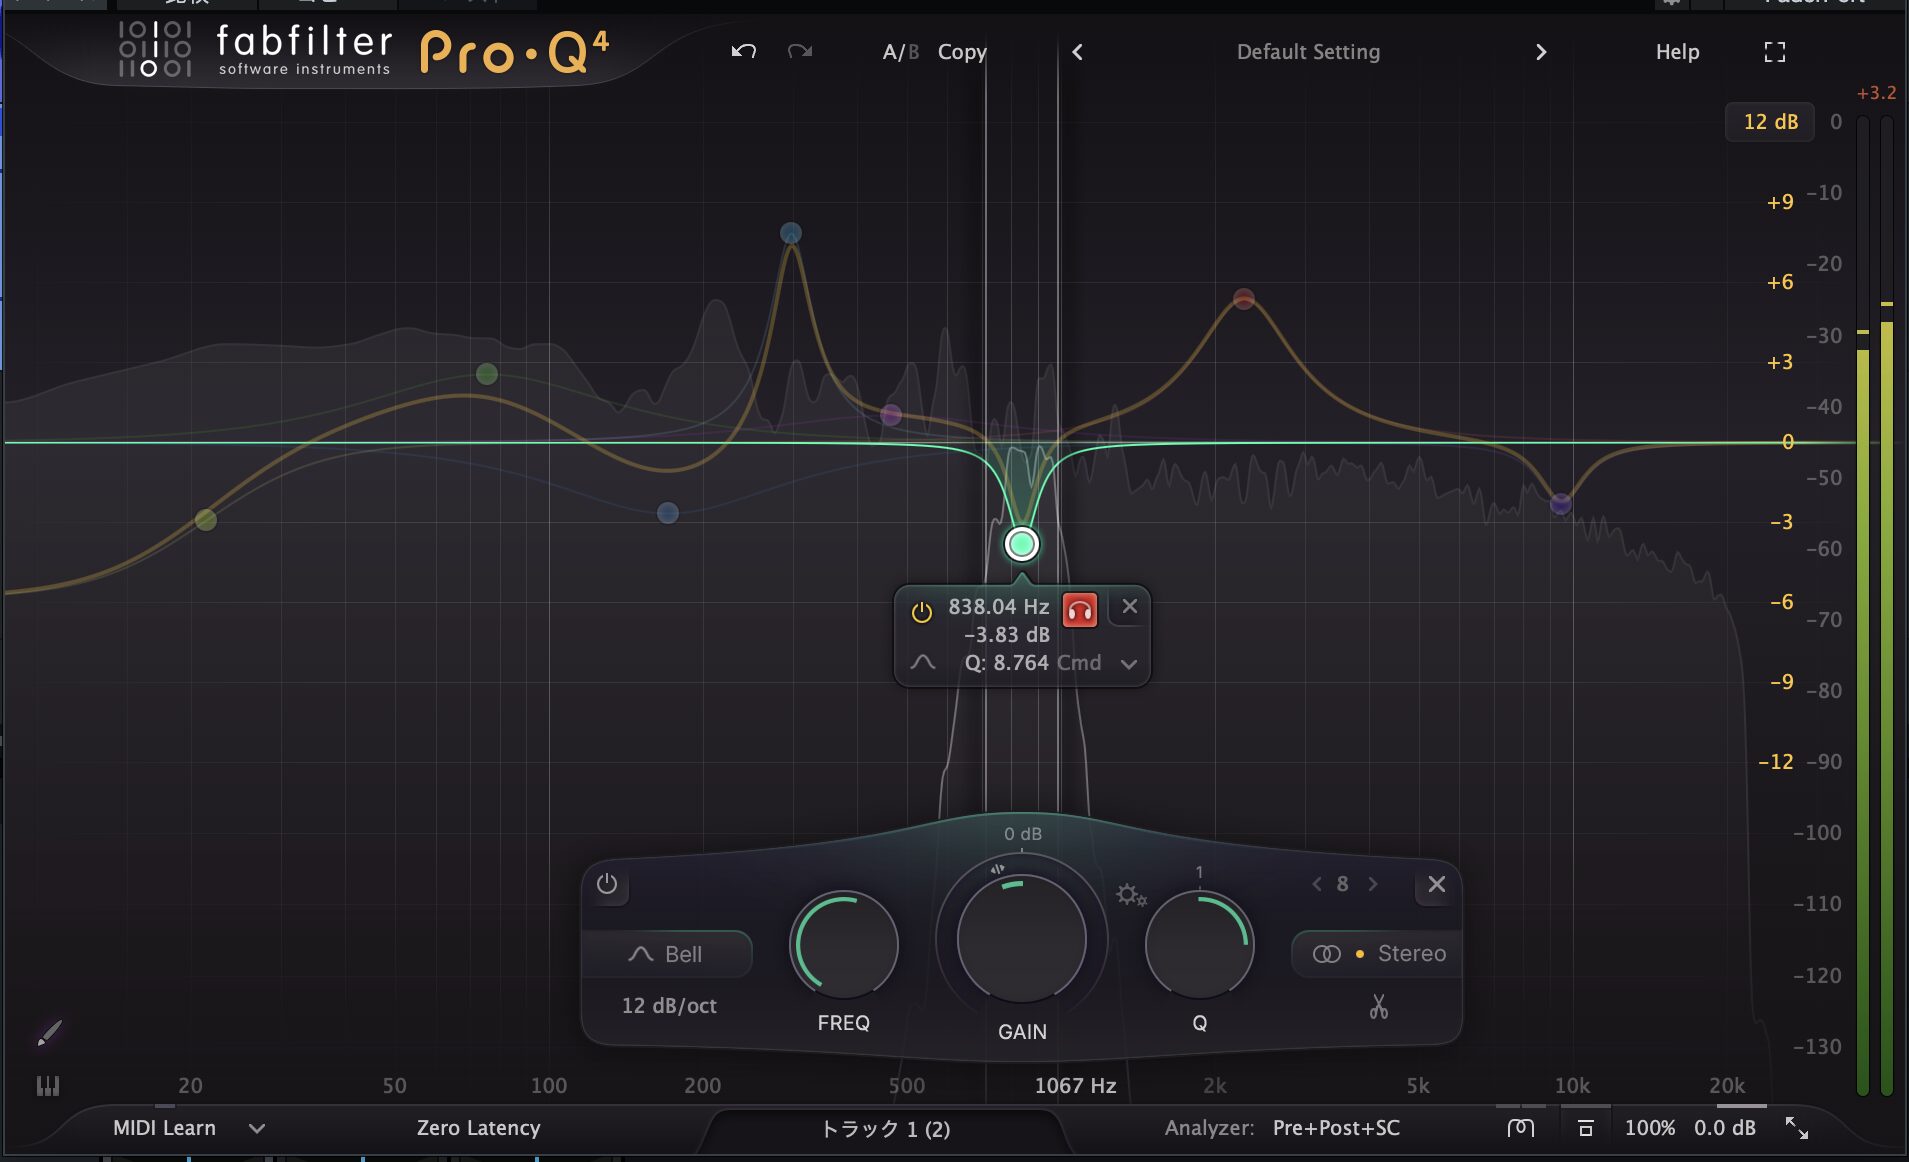Open the Stereo placement dropdown
The image size is (1909, 1162).
click(x=1378, y=954)
